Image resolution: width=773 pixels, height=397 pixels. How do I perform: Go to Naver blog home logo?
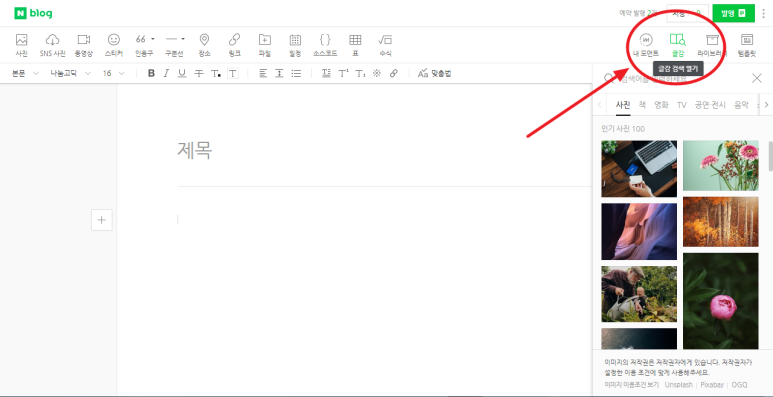tap(34, 13)
